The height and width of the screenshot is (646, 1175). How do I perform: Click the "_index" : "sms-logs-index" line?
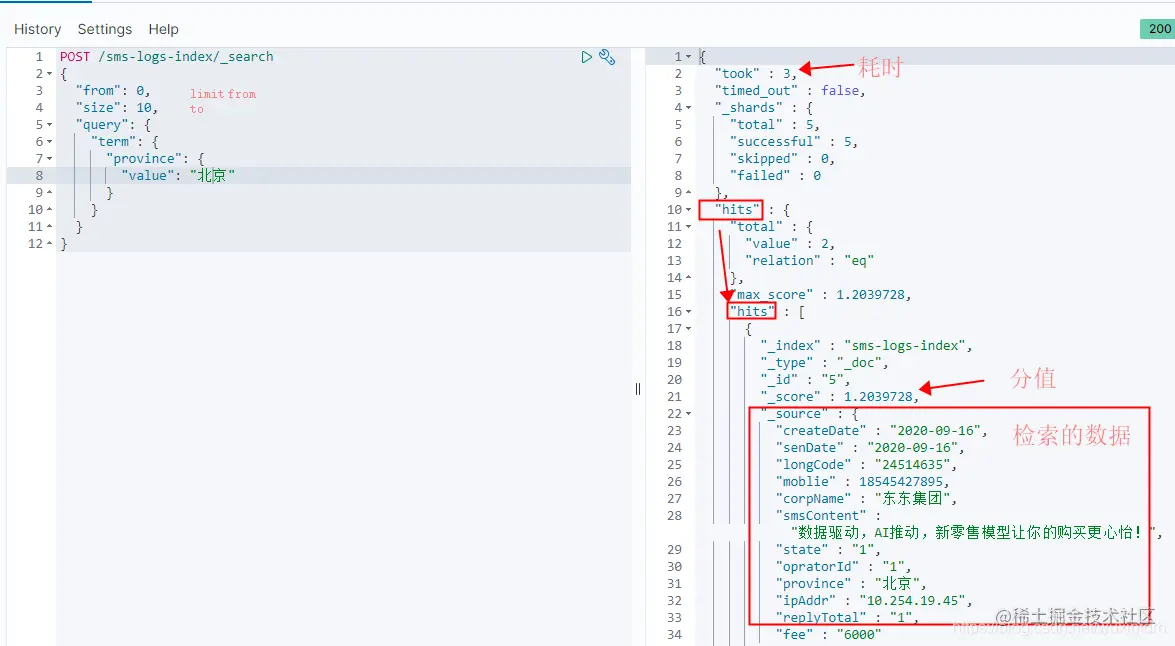[x=866, y=345]
